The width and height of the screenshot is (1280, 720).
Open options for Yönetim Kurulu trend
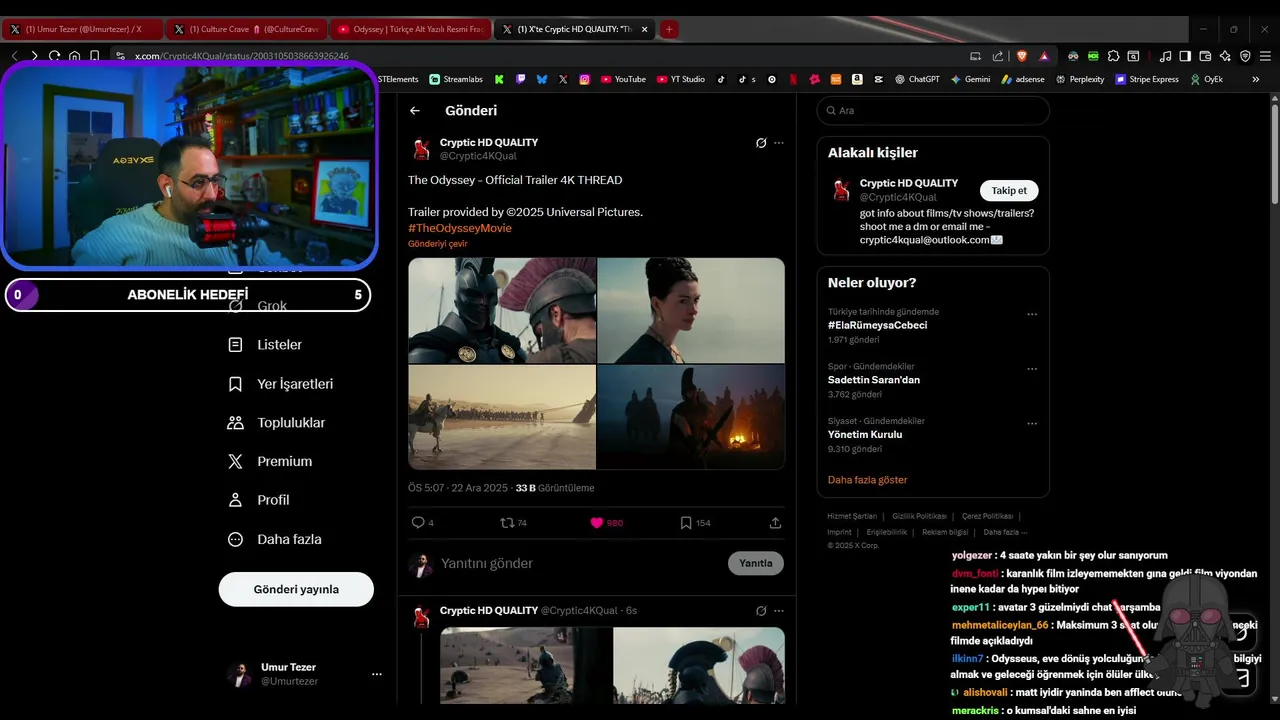click(1032, 424)
